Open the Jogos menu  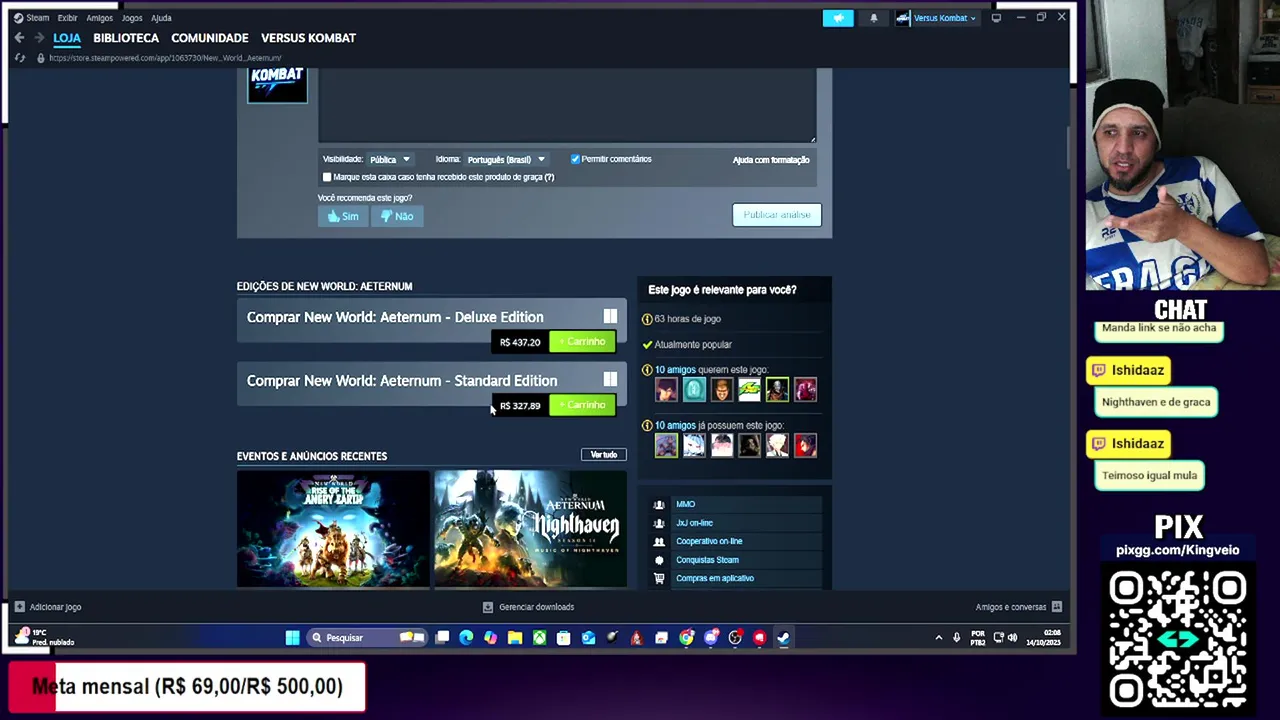point(132,18)
